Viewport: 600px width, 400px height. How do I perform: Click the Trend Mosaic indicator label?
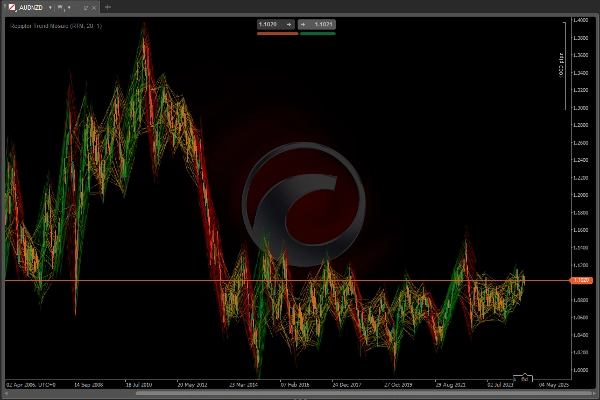point(56,26)
